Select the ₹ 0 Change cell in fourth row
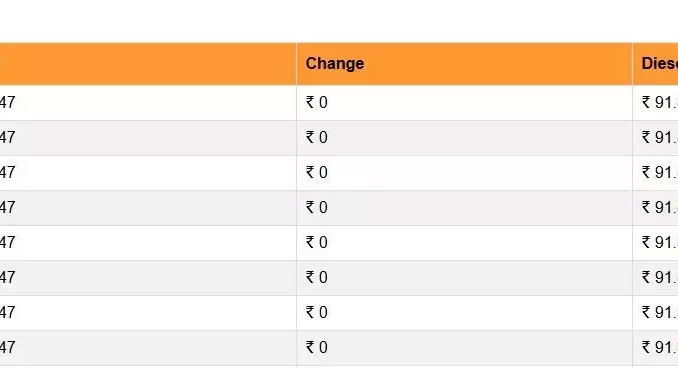 tap(464, 208)
